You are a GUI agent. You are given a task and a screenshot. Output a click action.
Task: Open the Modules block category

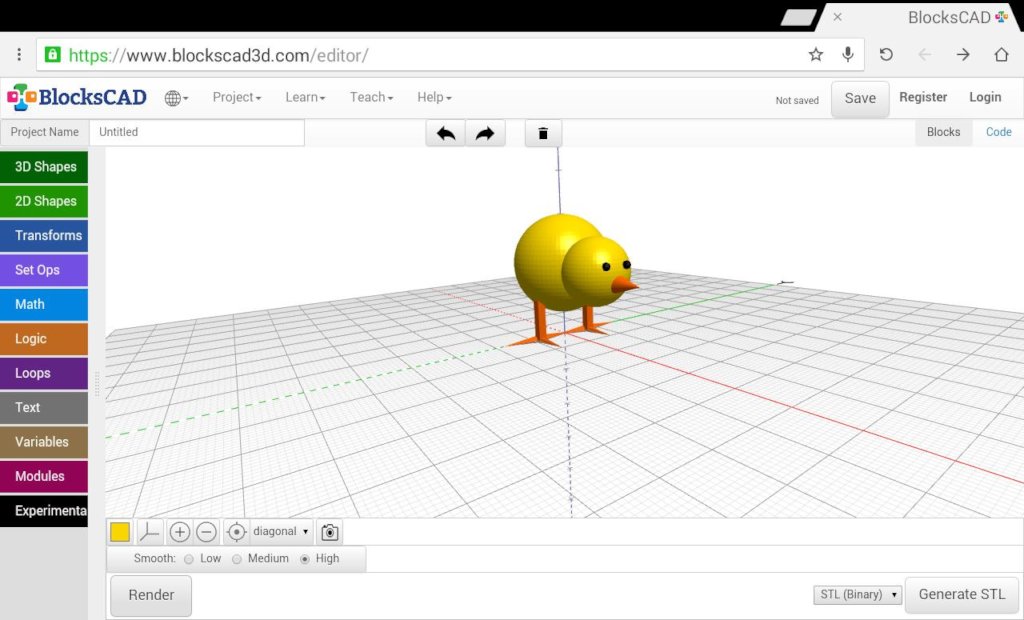(x=44, y=476)
